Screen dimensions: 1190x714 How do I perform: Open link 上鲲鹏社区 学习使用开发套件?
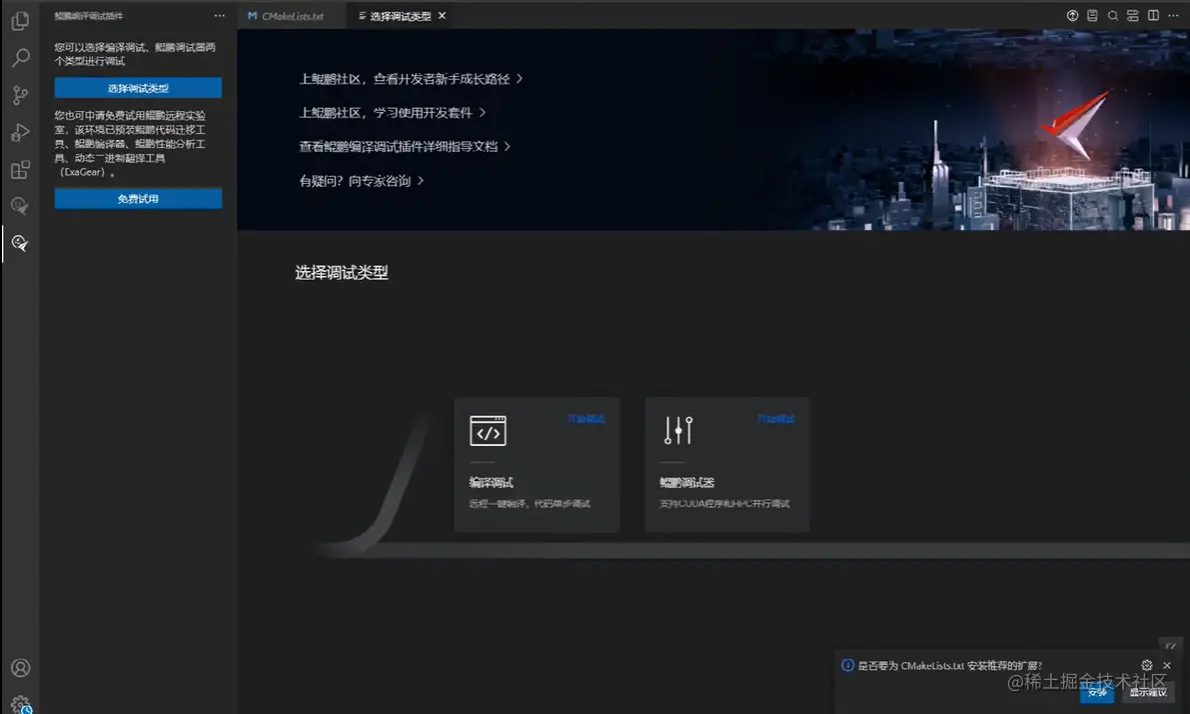click(392, 112)
